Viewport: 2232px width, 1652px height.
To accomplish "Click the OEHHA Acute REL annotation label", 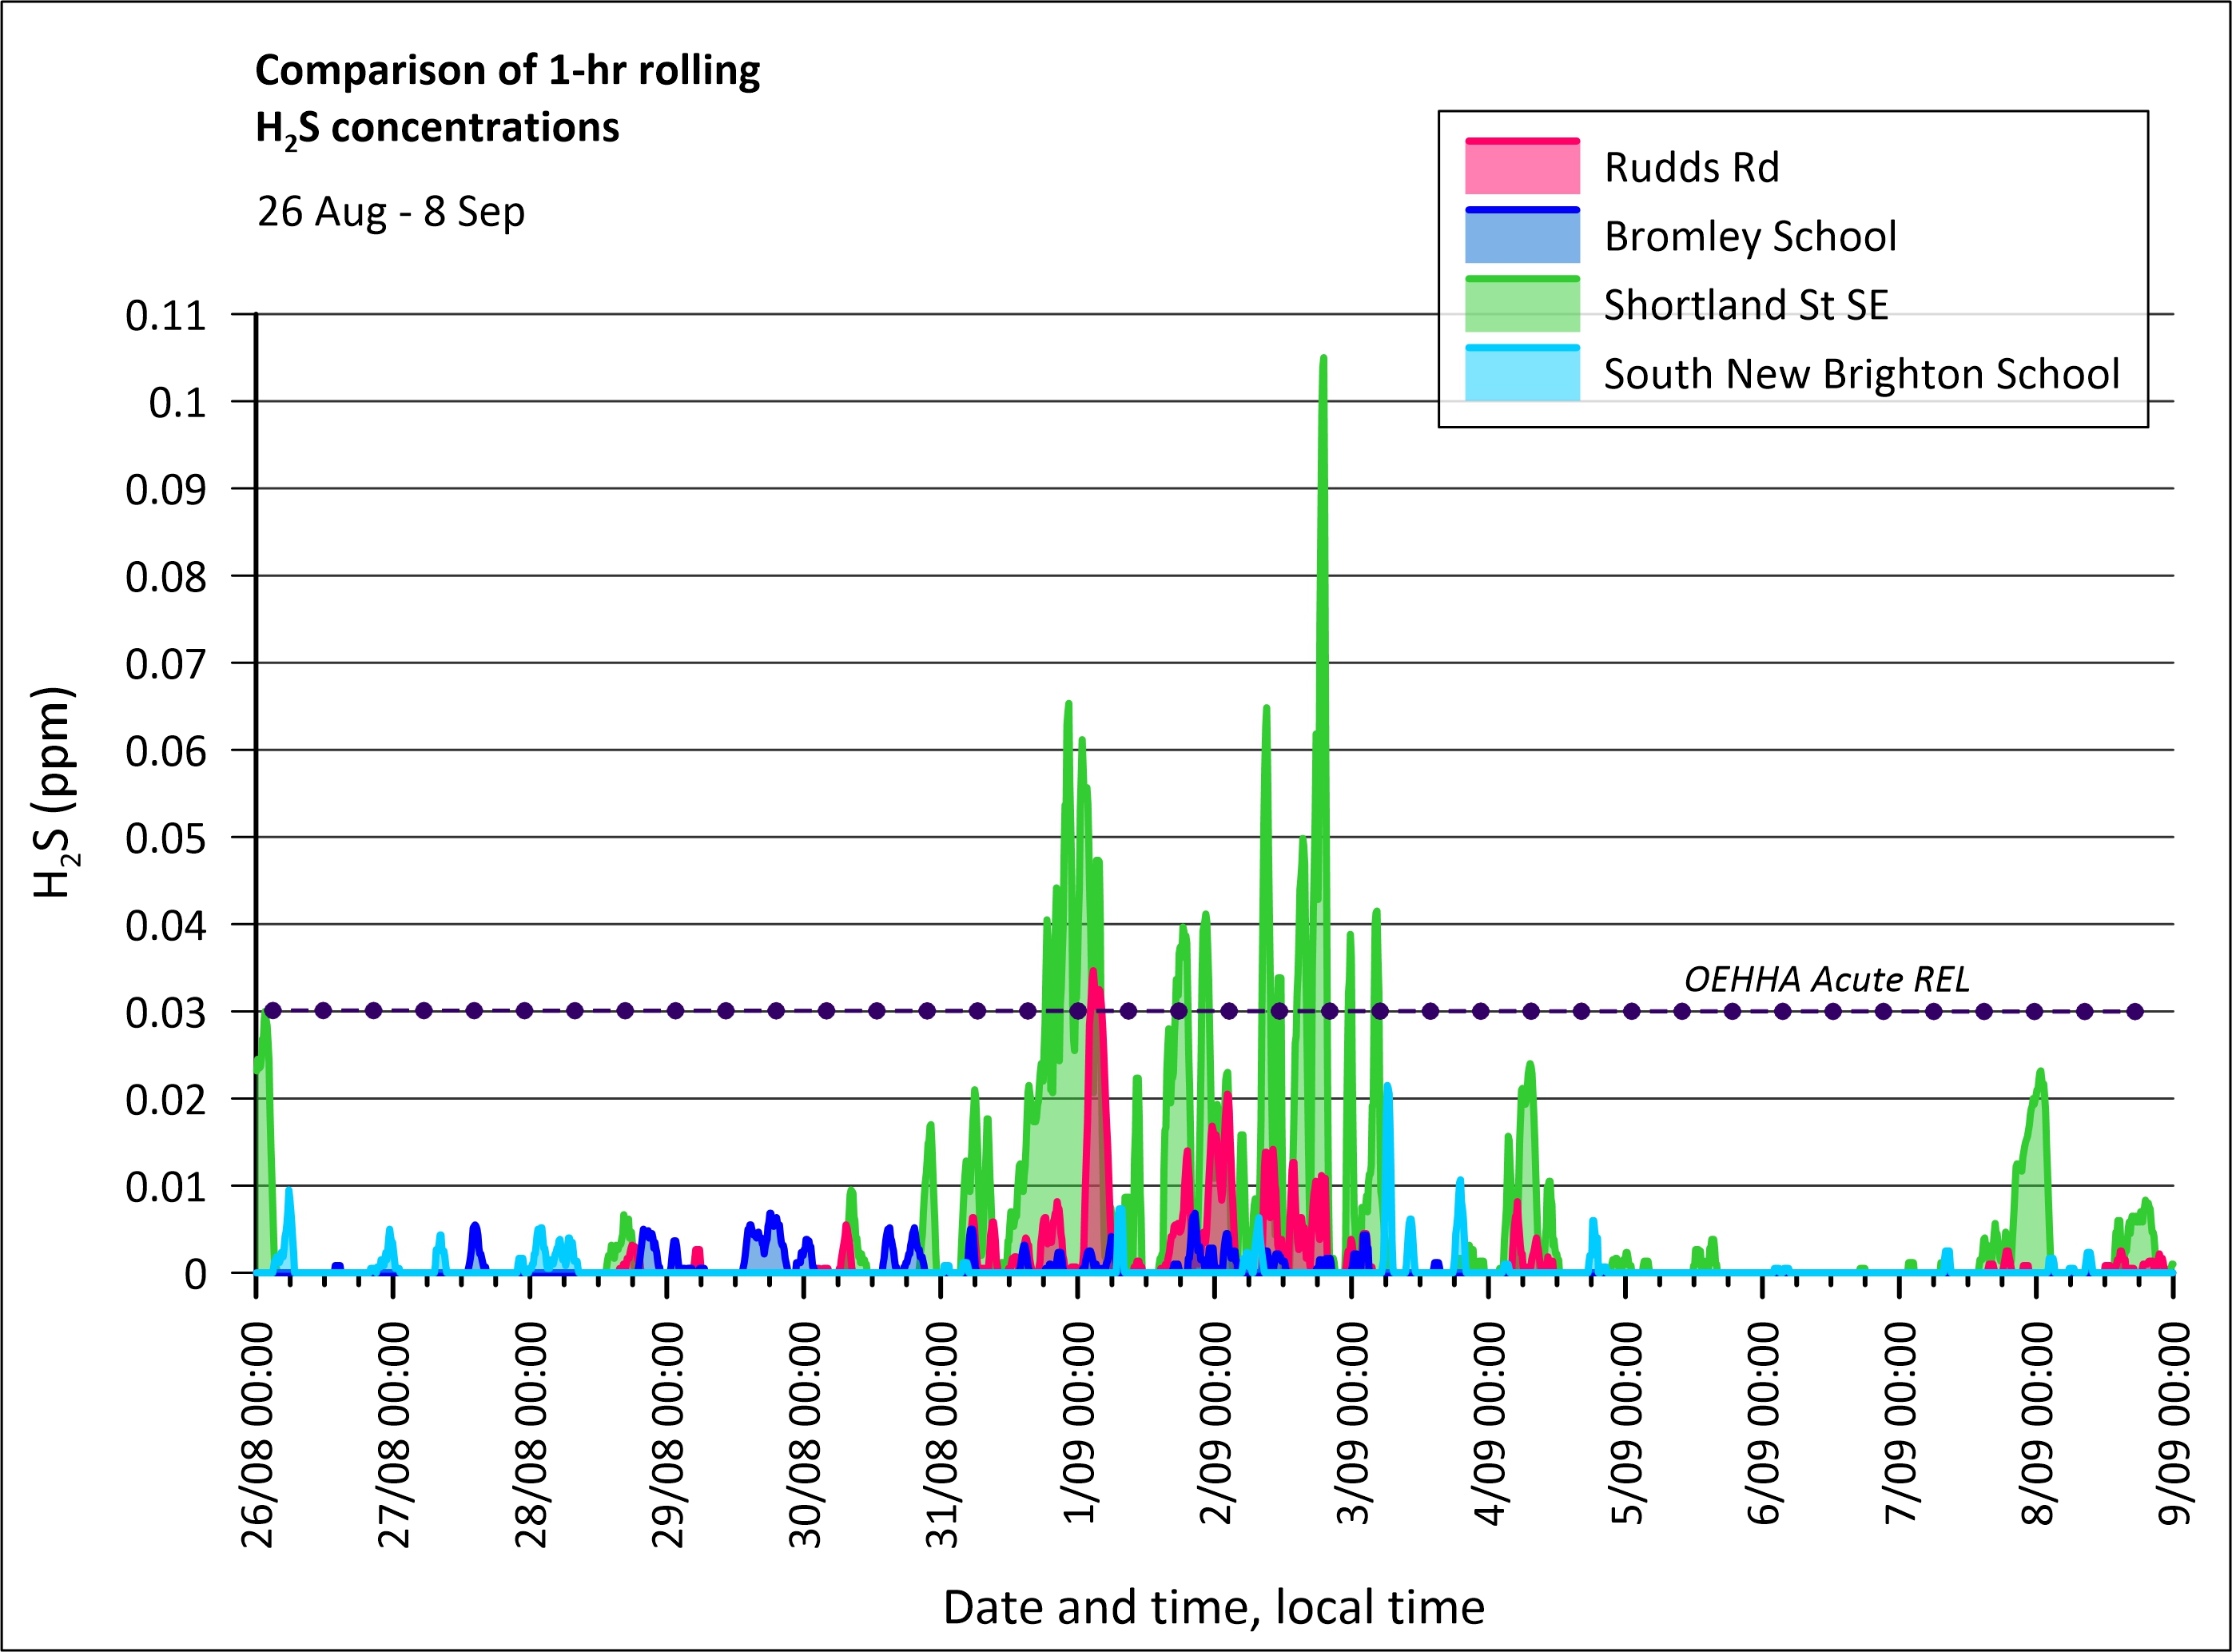I will coord(1826,979).
